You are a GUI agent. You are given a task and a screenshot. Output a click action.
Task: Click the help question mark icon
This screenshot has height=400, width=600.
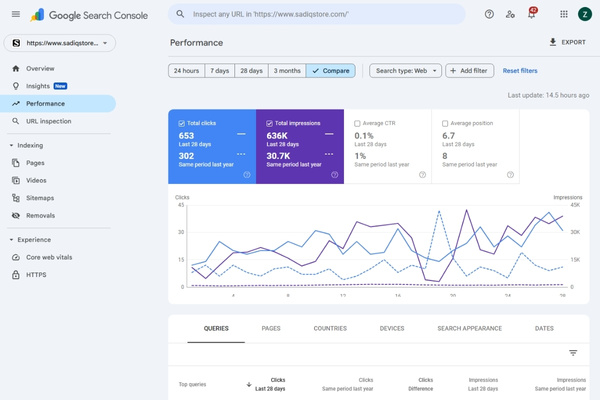coord(489,14)
